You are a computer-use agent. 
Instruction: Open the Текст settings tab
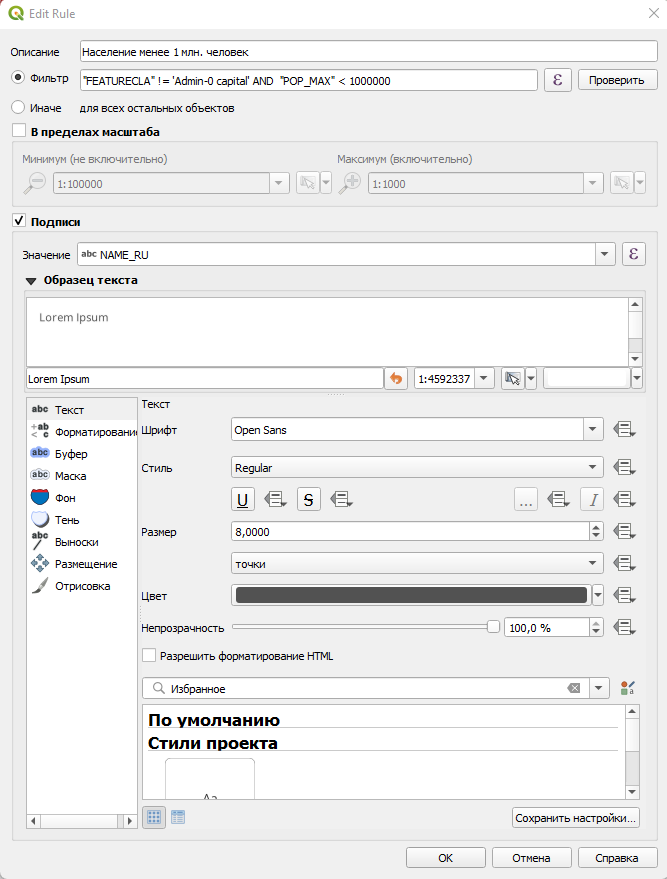coord(82,410)
